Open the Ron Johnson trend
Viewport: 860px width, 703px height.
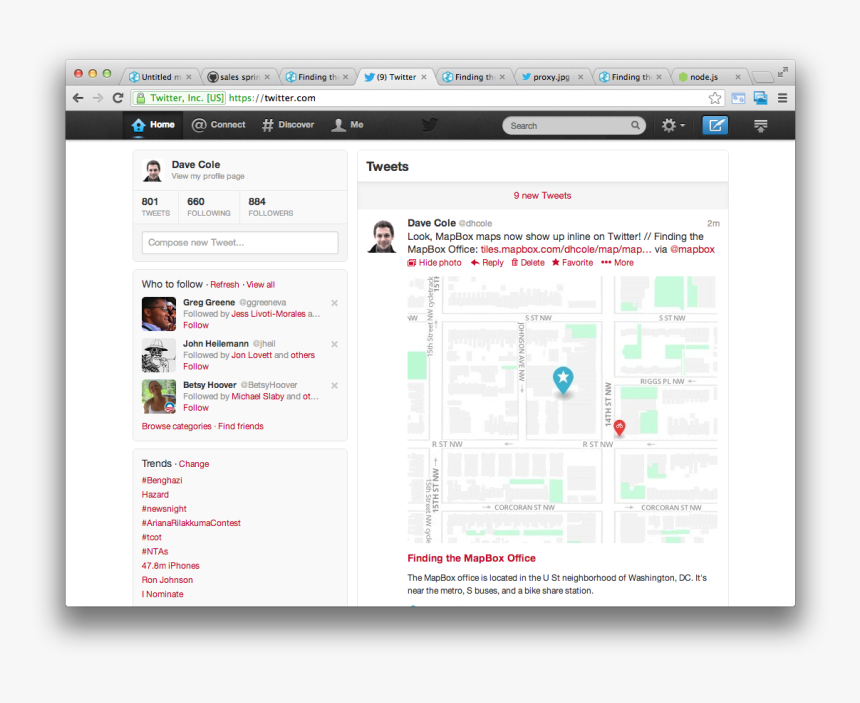[167, 580]
